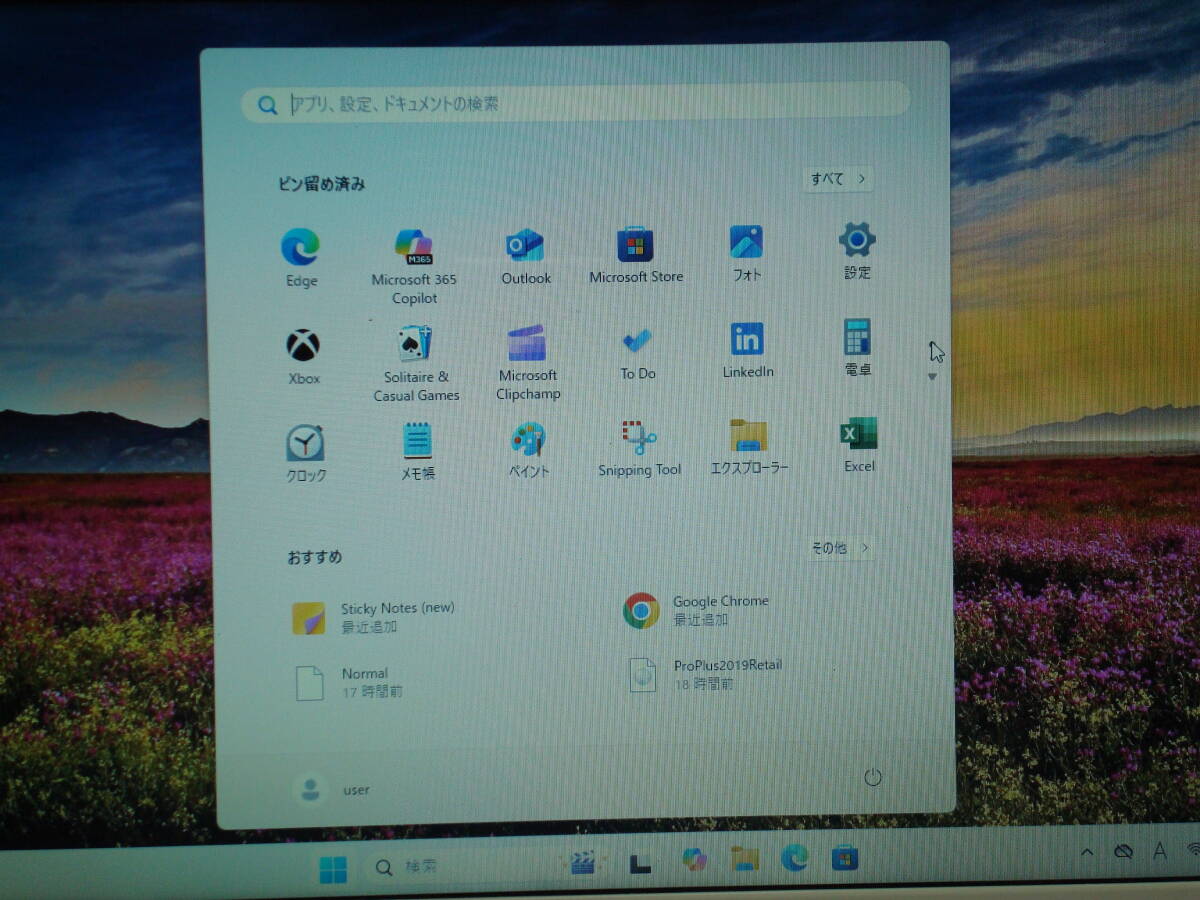Go to next pinned apps page arrow
Viewport: 1200px width, 900px height.
click(x=932, y=377)
